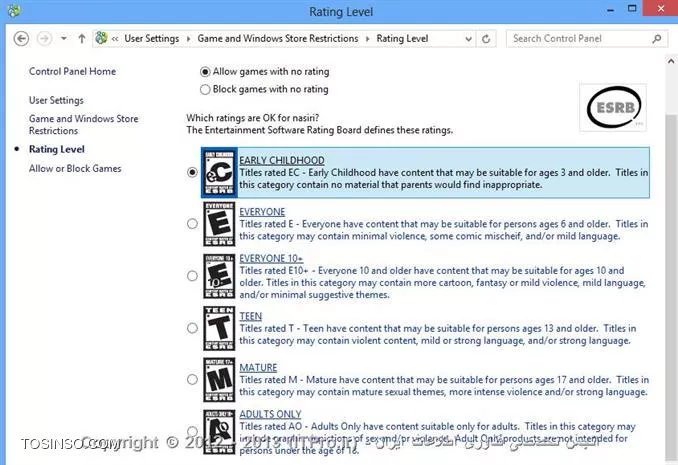Viewport: 678px width, 465px height.
Task: Click the Forward navigation arrow
Action: pyautogui.click(x=44, y=38)
